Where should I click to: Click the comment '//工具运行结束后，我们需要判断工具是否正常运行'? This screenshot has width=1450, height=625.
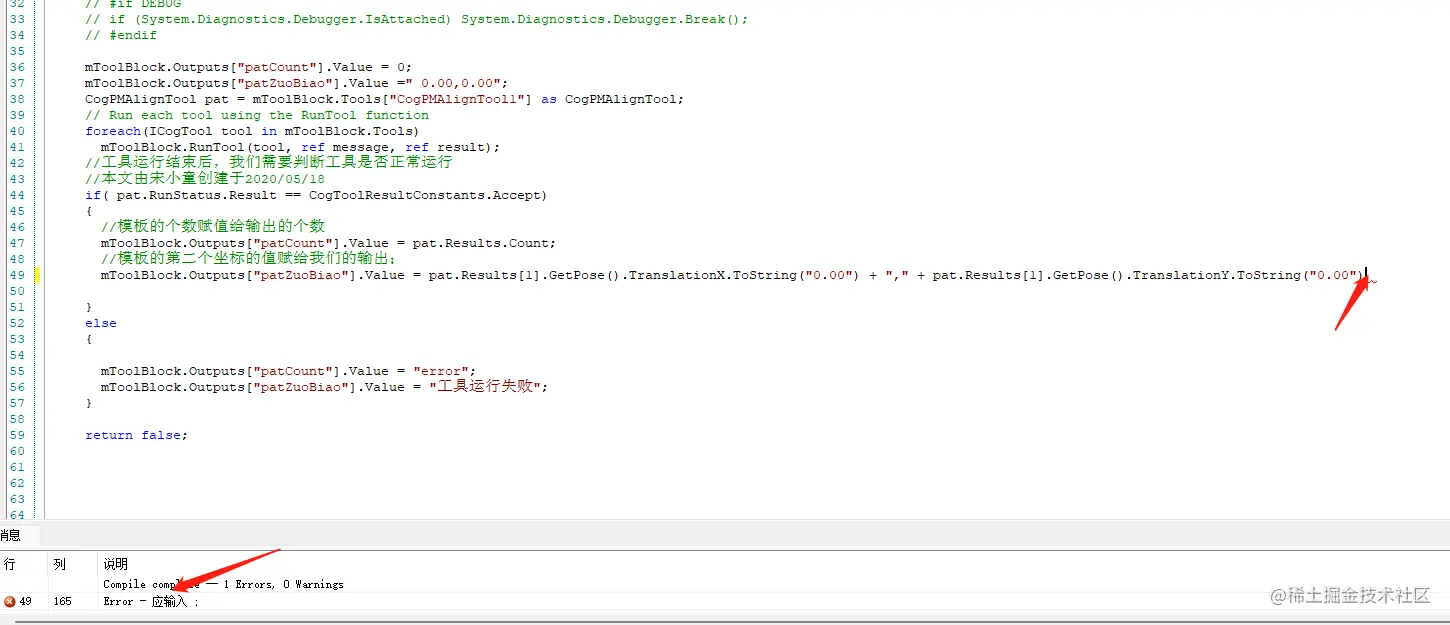pyautogui.click(x=269, y=161)
